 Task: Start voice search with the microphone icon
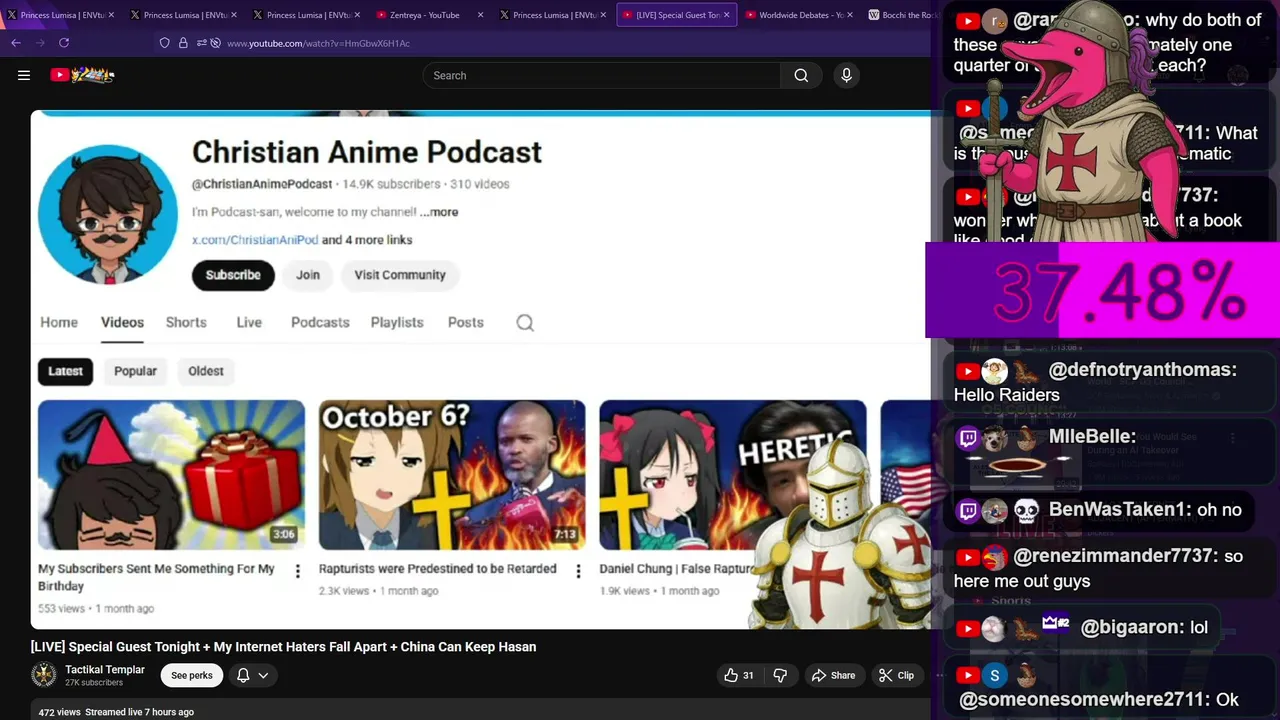[x=846, y=75]
